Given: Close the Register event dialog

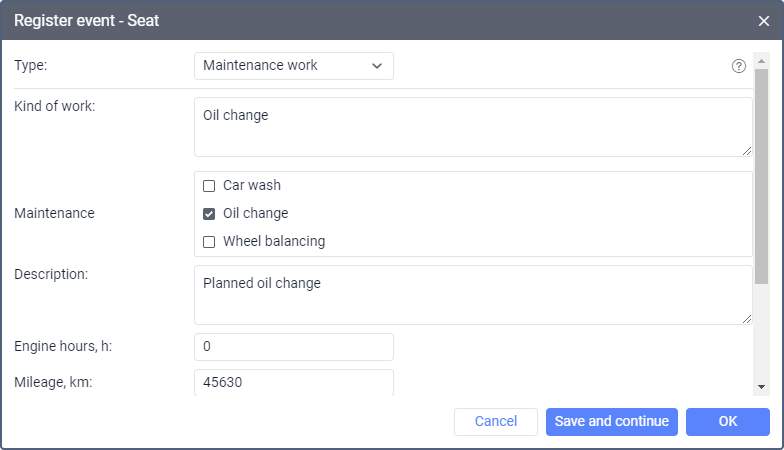Looking at the screenshot, I should pos(764,20).
